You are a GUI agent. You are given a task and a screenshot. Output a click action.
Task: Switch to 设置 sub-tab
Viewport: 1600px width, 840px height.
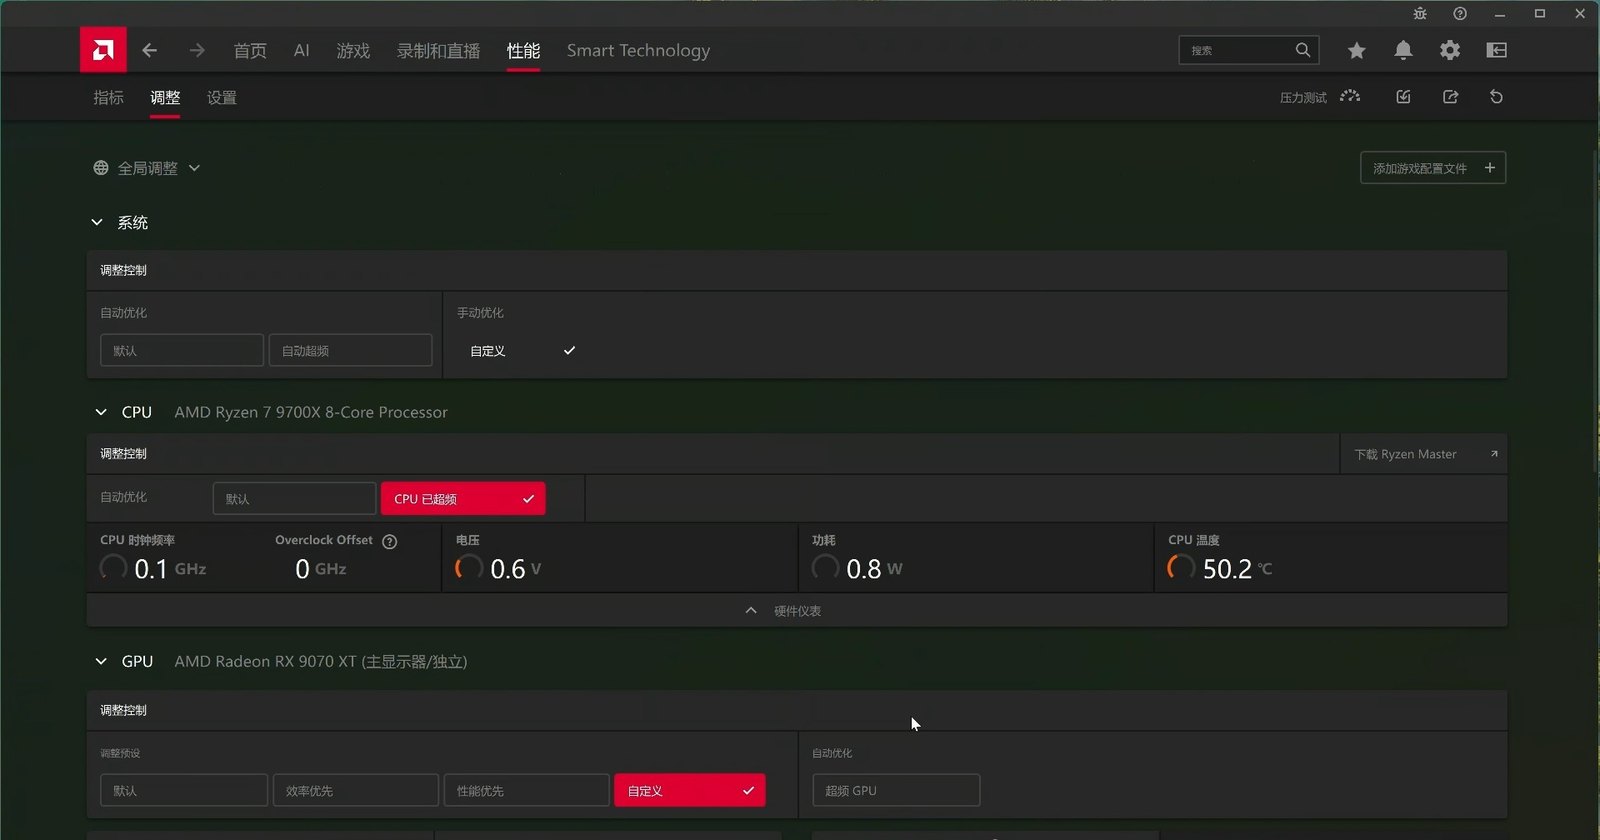pyautogui.click(x=222, y=97)
